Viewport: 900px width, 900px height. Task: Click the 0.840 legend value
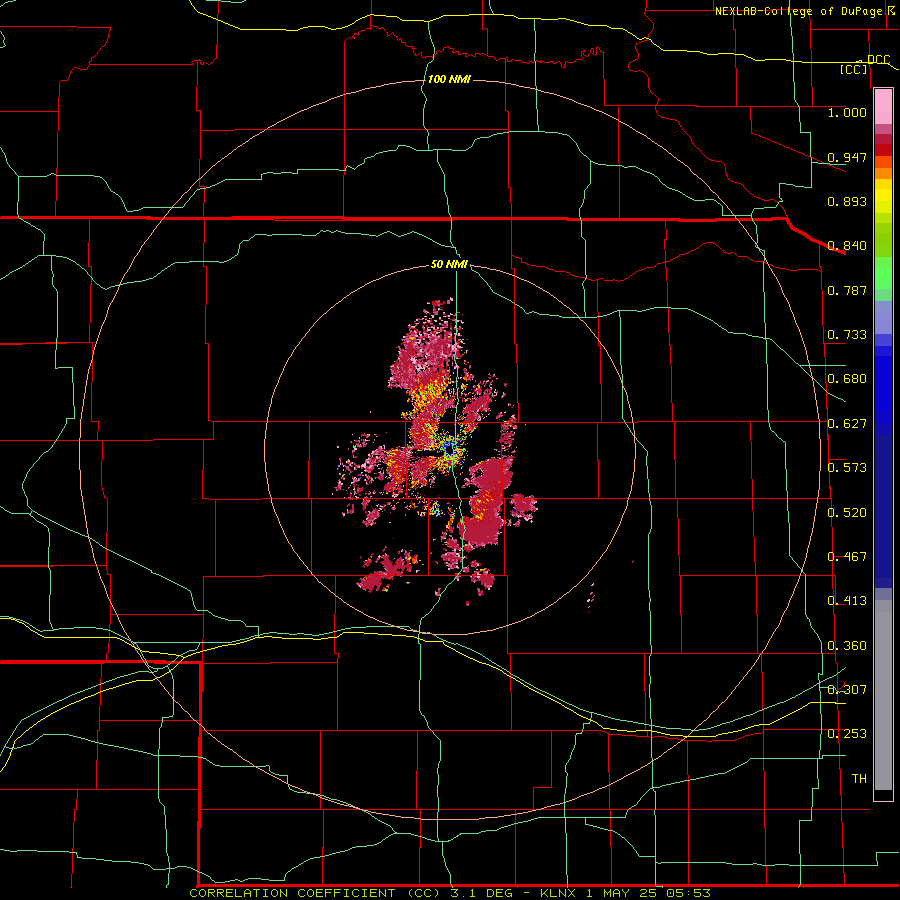[847, 246]
